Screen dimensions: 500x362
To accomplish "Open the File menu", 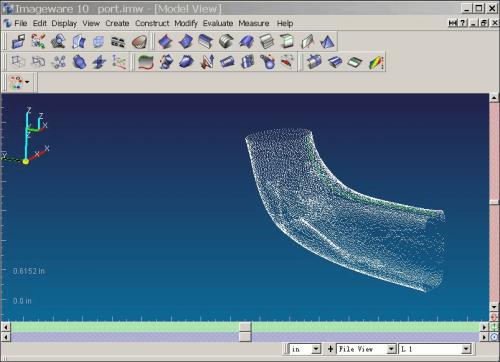I will pos(20,23).
